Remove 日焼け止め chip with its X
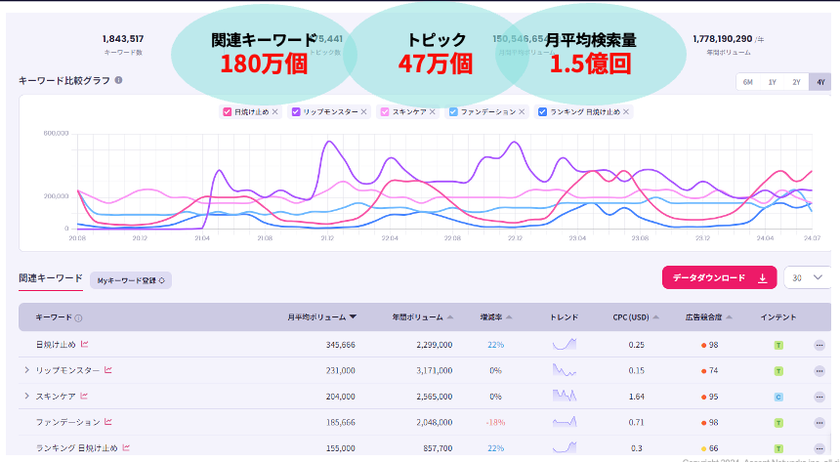840x462 pixels. [x=275, y=112]
